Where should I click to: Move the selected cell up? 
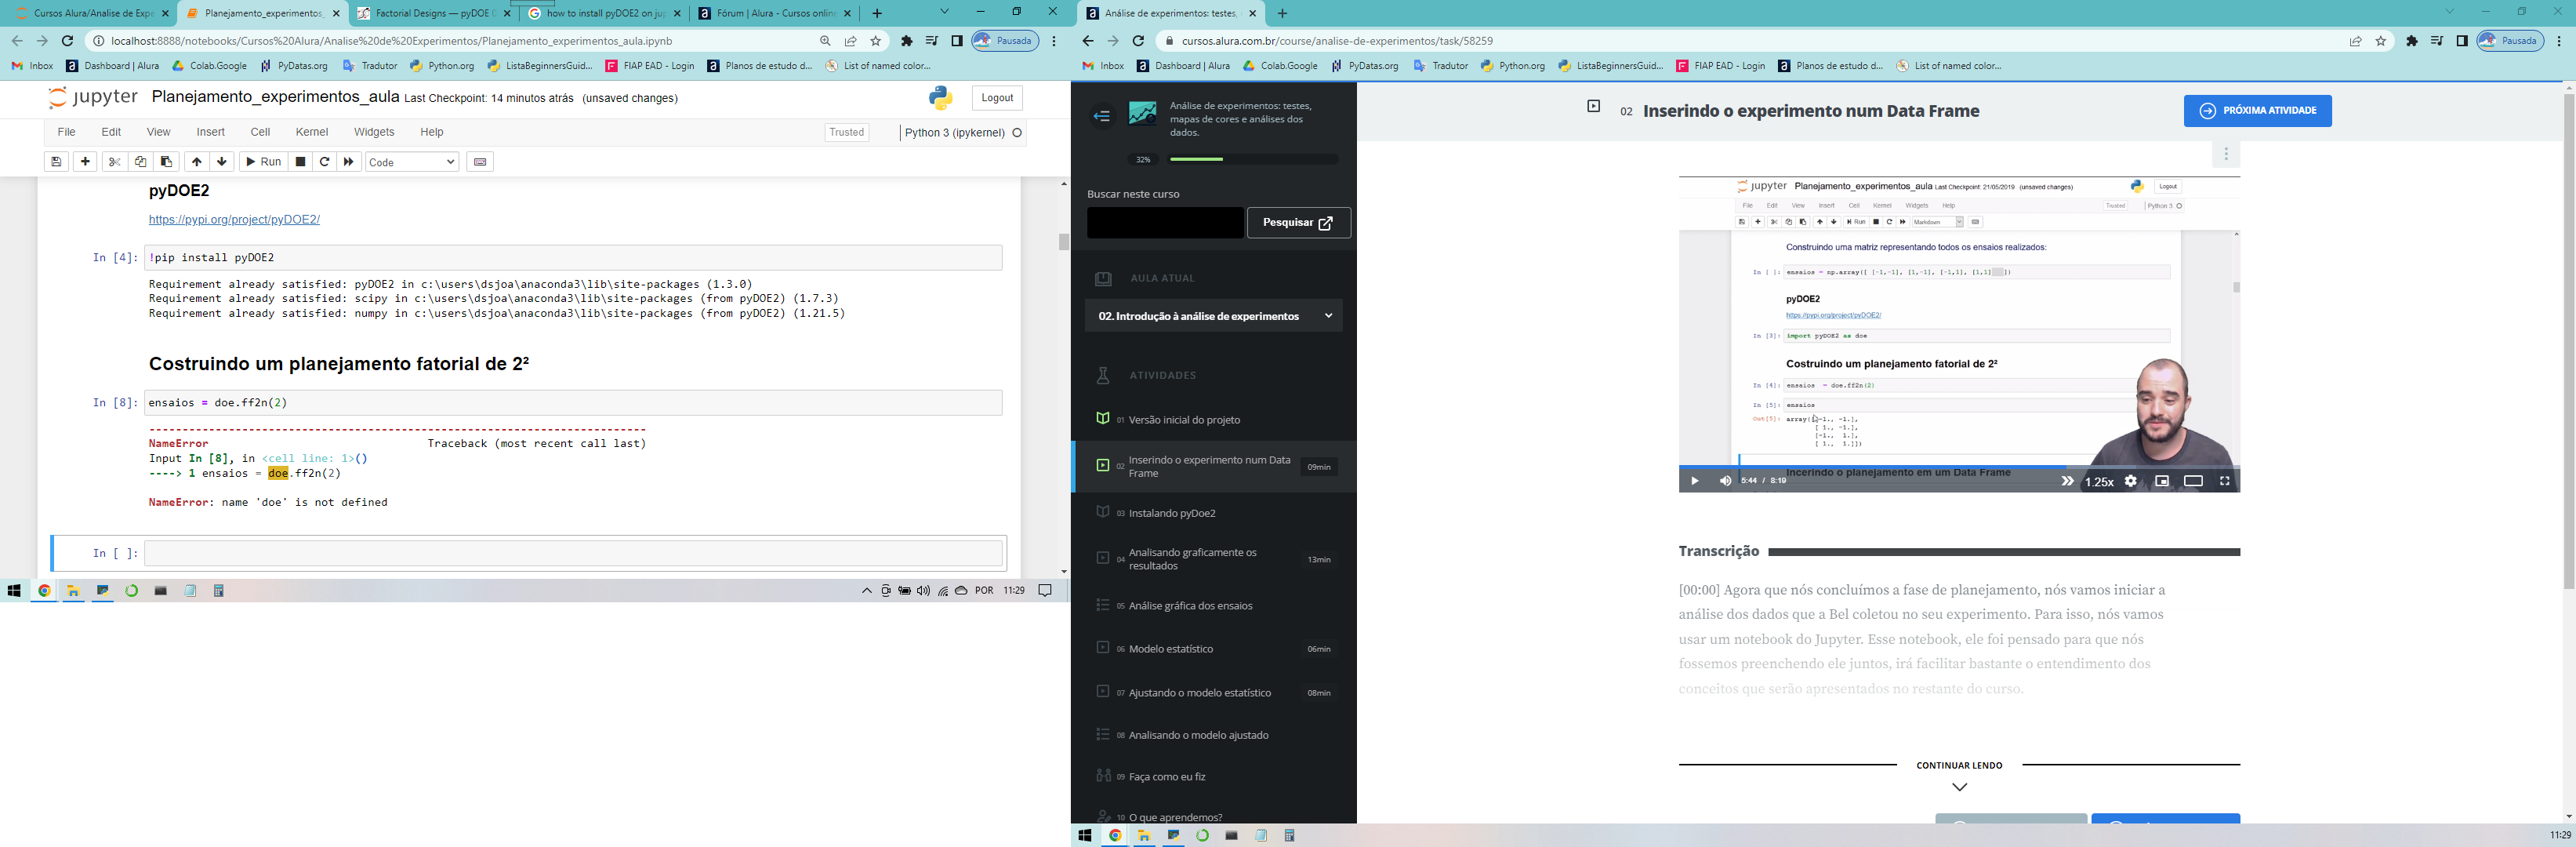(196, 162)
